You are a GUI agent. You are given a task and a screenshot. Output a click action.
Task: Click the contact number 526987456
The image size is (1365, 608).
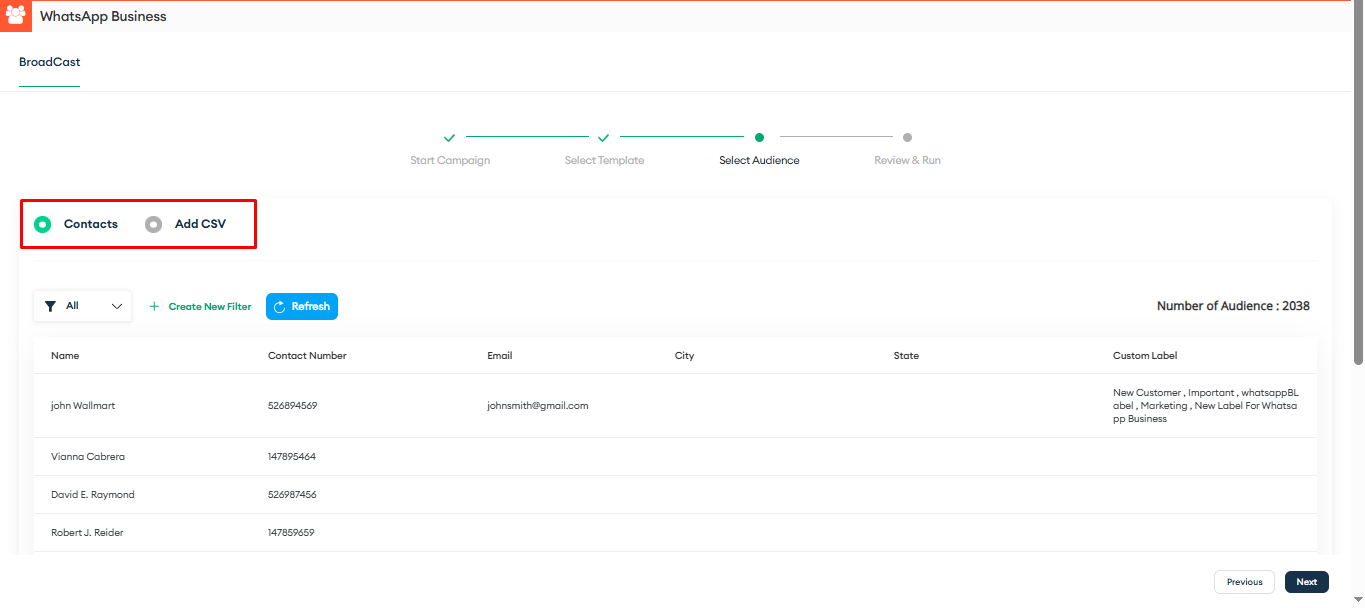[292, 495]
